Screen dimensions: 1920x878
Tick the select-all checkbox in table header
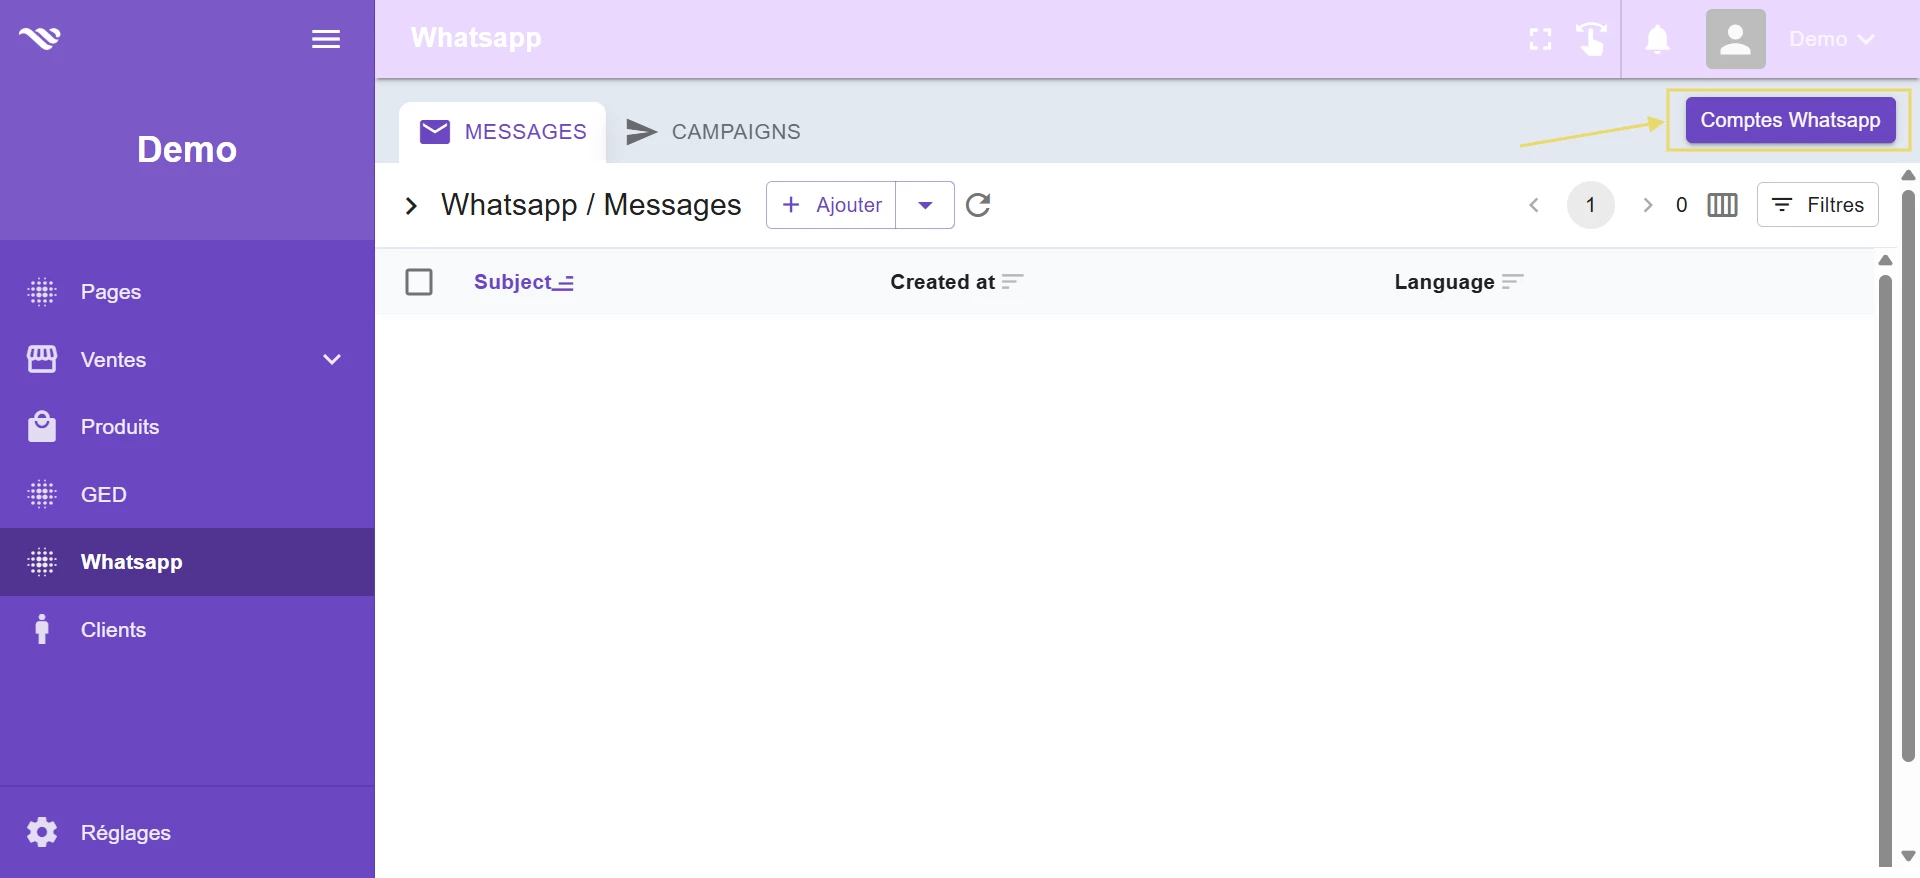[419, 282]
